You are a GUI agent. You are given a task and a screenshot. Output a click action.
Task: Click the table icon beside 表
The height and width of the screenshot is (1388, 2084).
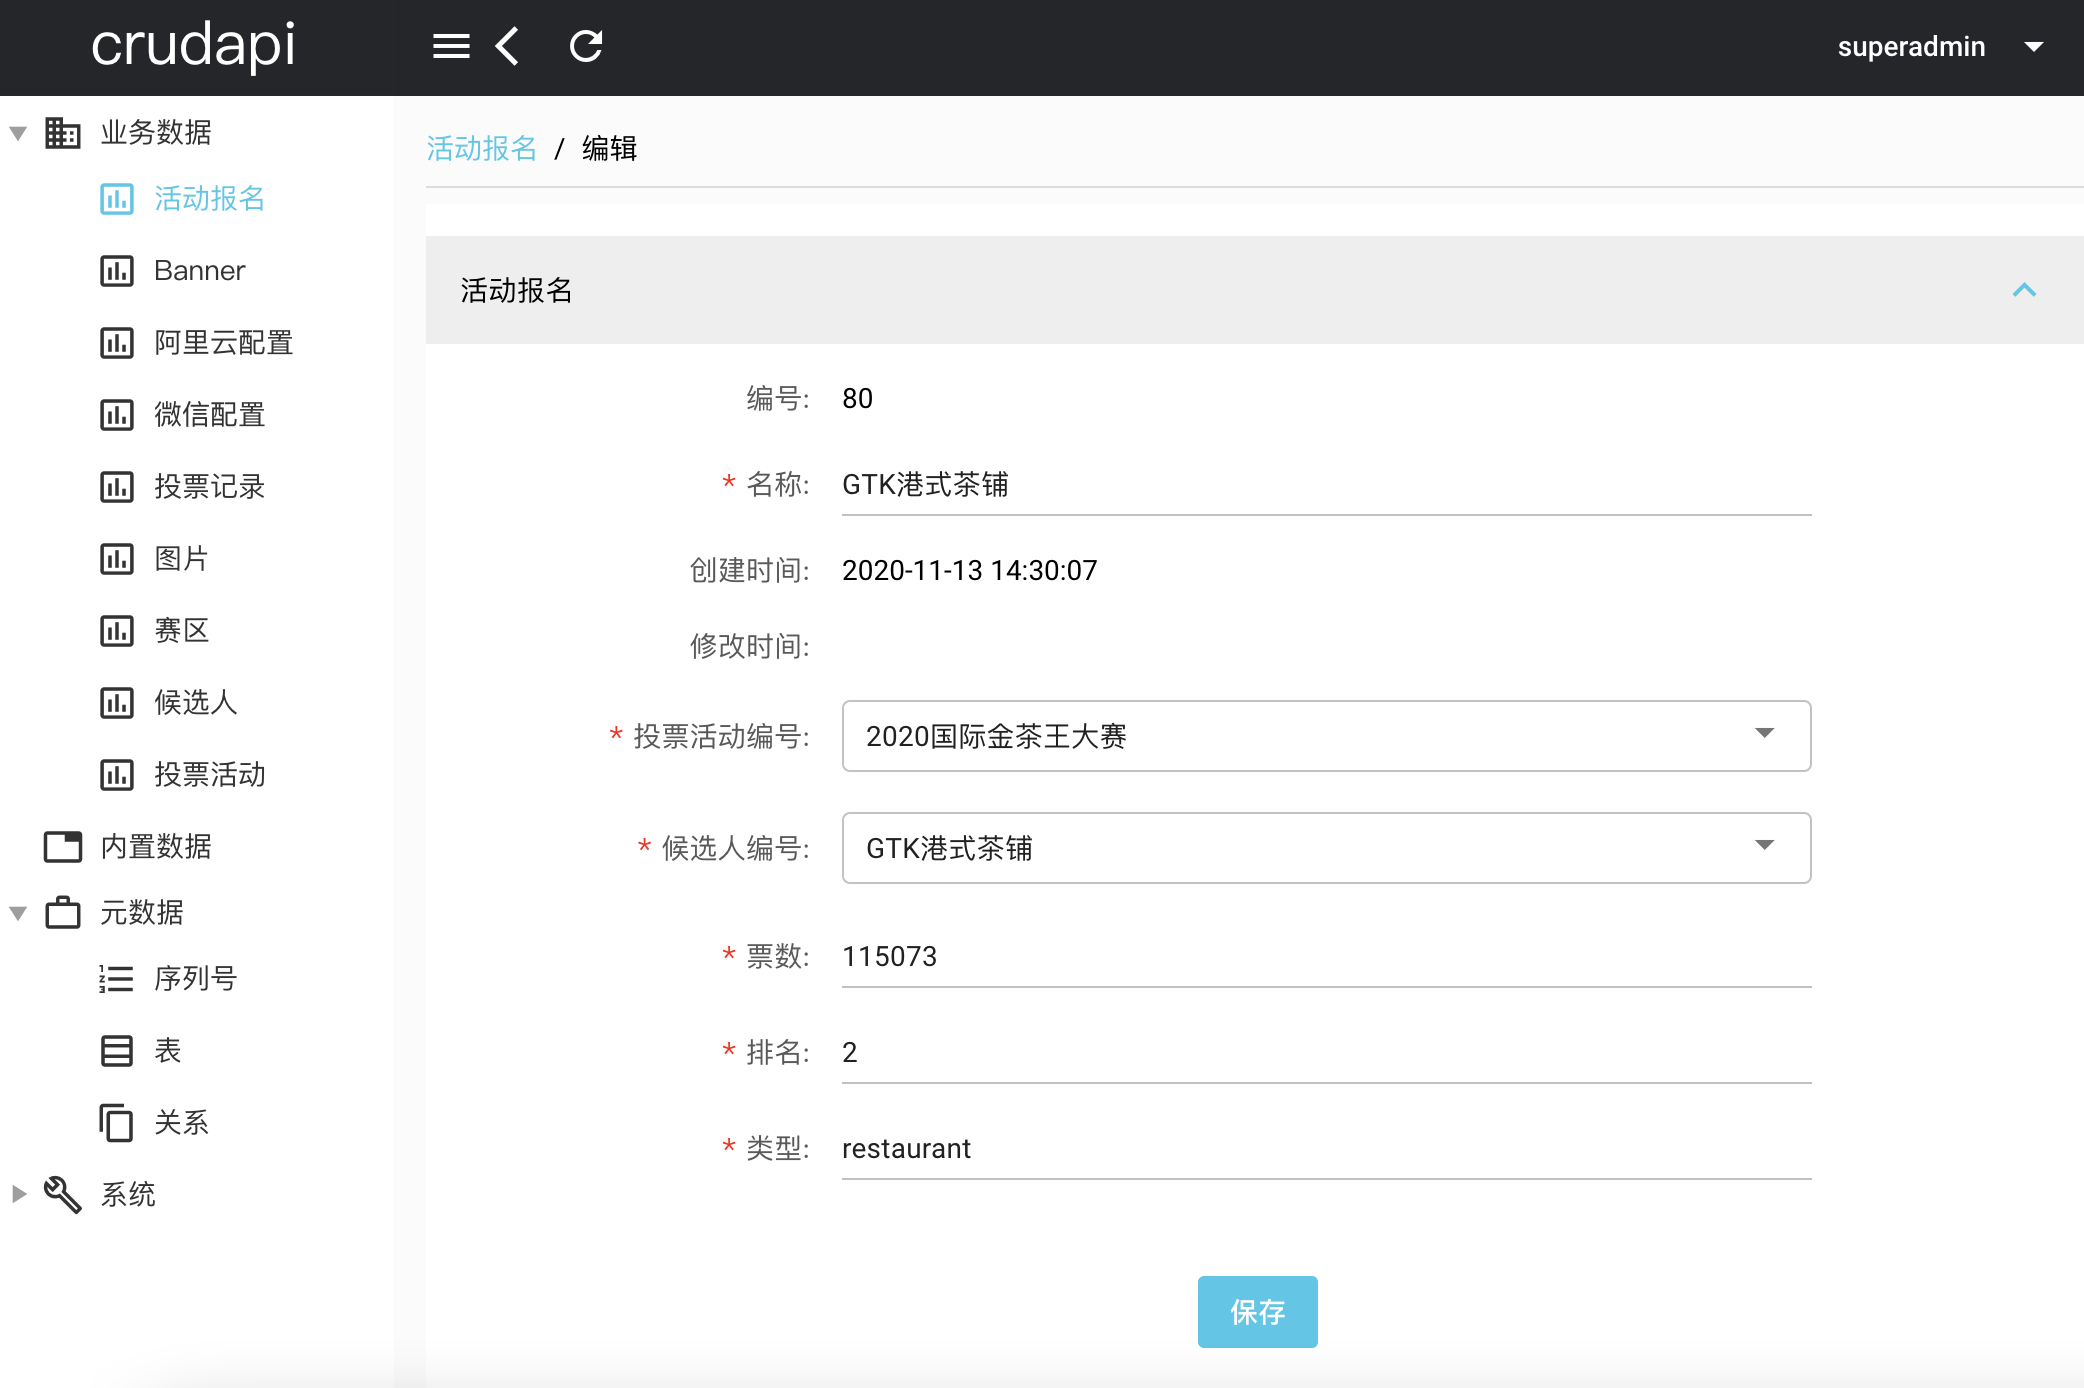click(x=117, y=1050)
